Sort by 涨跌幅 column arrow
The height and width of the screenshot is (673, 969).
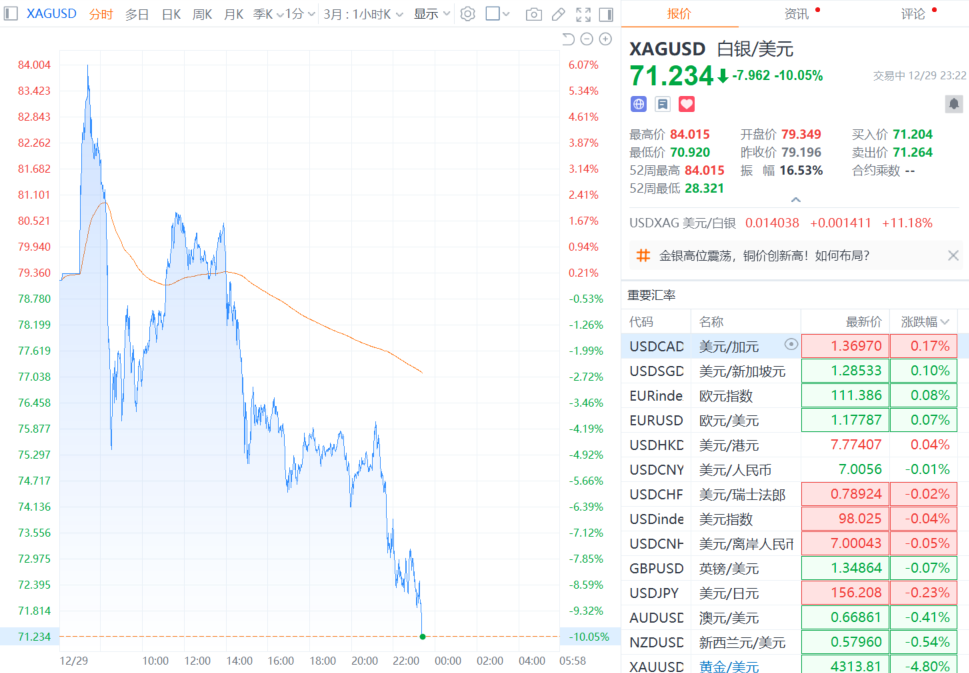[x=944, y=322]
